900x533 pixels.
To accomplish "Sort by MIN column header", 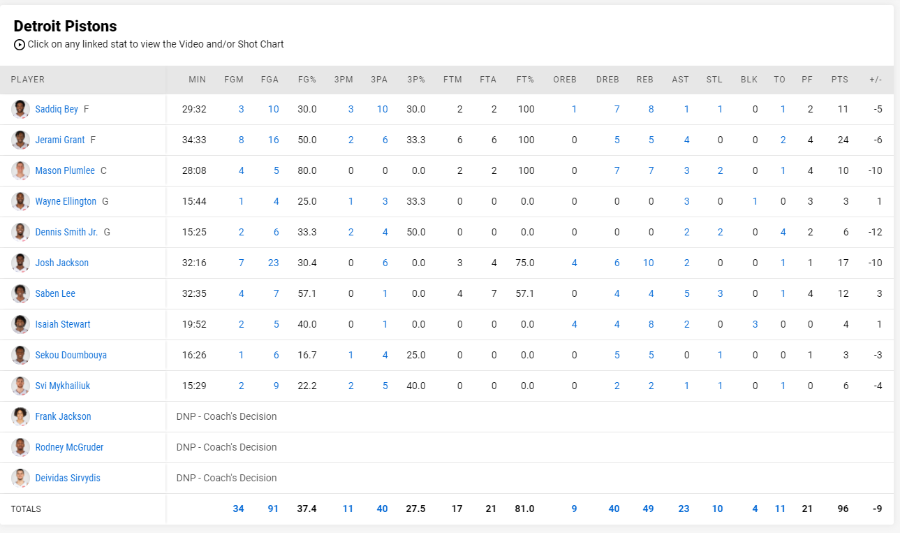I will pyautogui.click(x=197, y=80).
